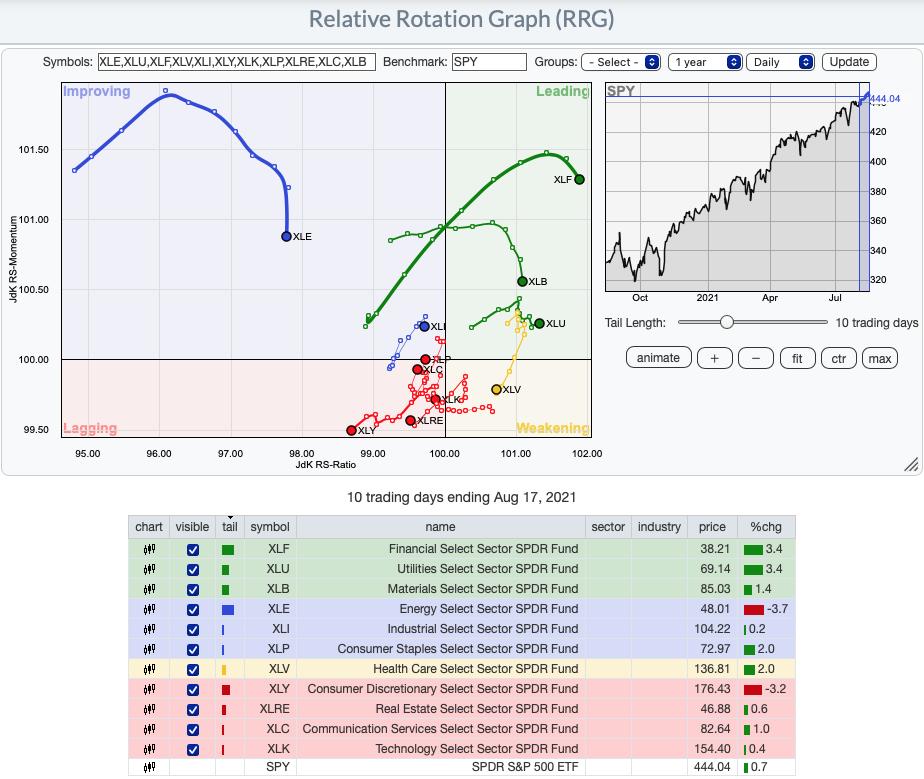Screen dimensions: 924x779
Task: Click the SPY benchmark price chart
Action: [x=737, y=187]
